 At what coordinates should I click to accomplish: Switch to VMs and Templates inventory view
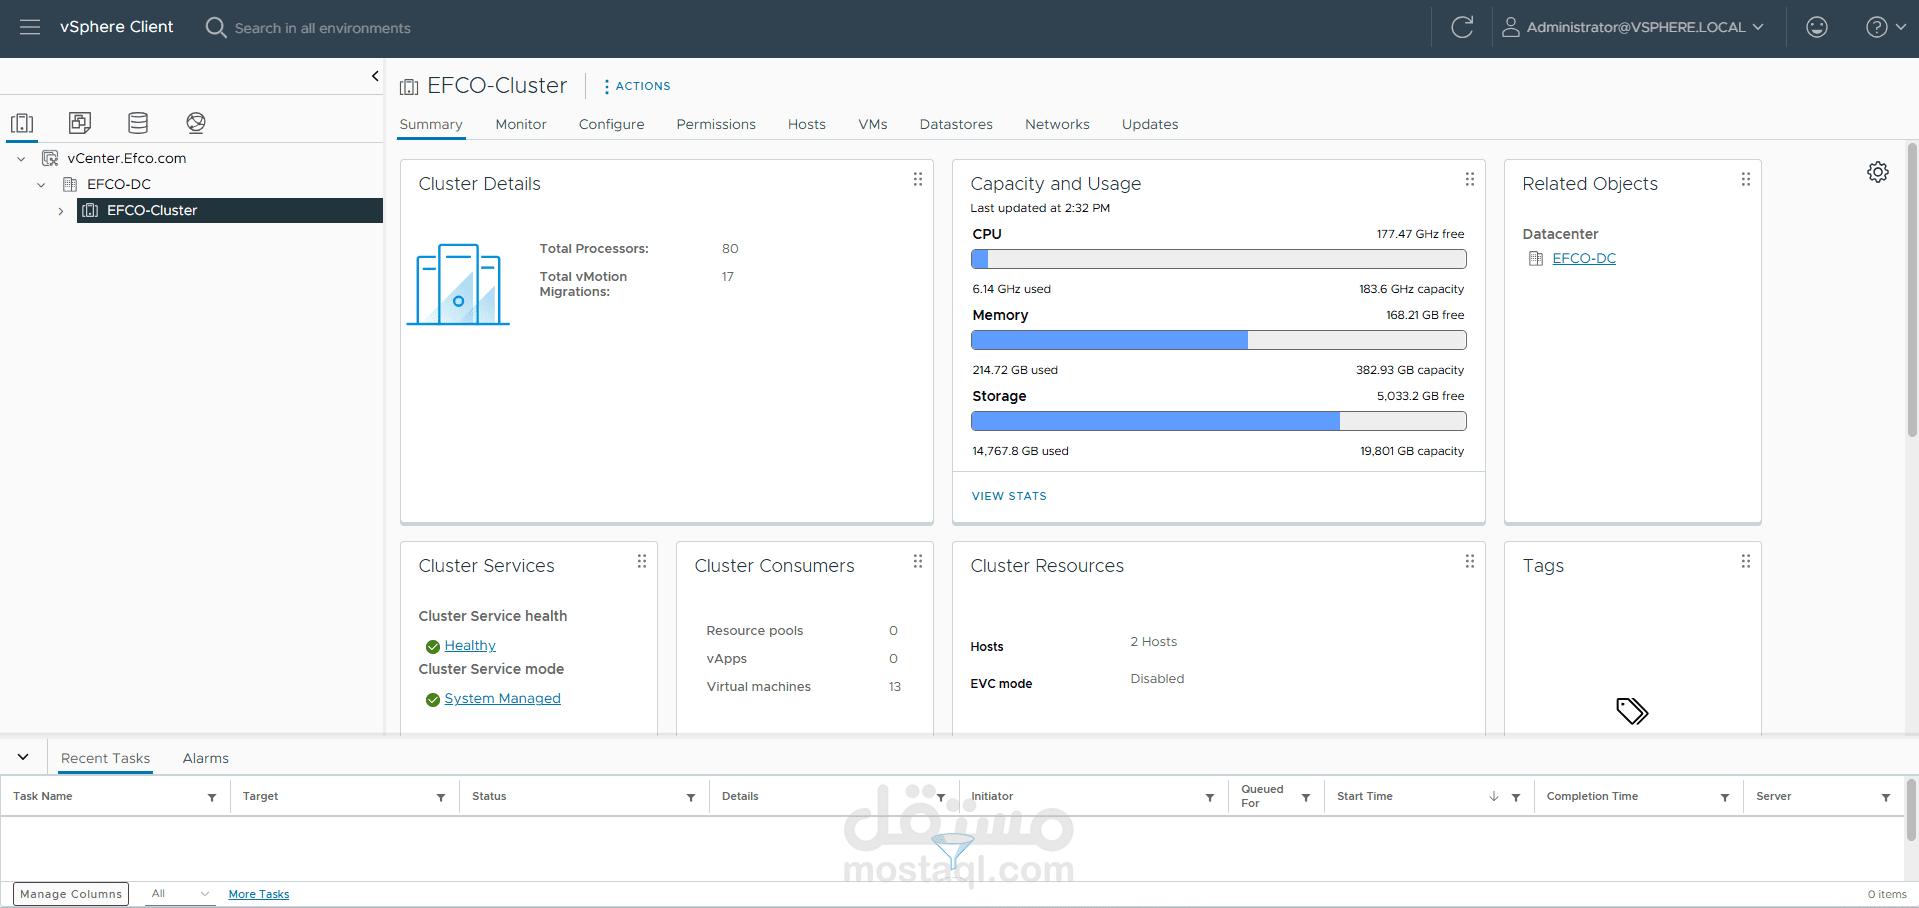click(x=80, y=122)
